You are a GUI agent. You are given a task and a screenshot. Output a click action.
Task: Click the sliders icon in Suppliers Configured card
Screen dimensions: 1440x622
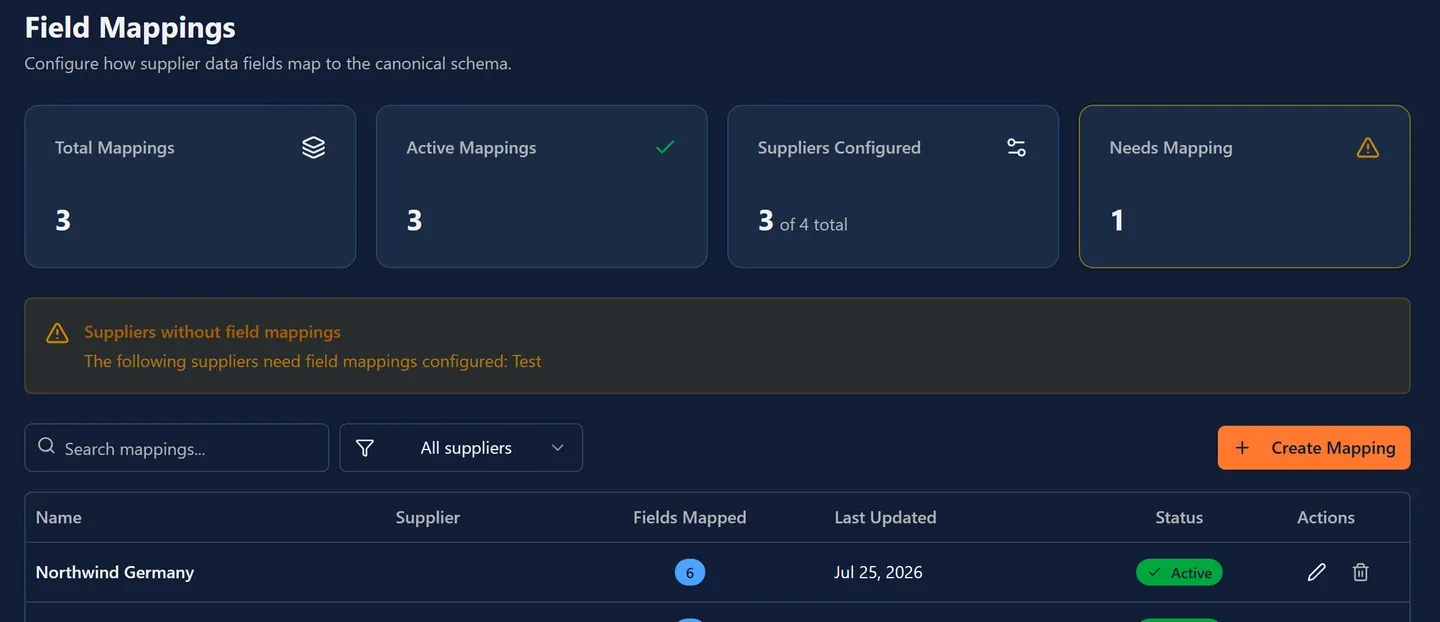1016,148
